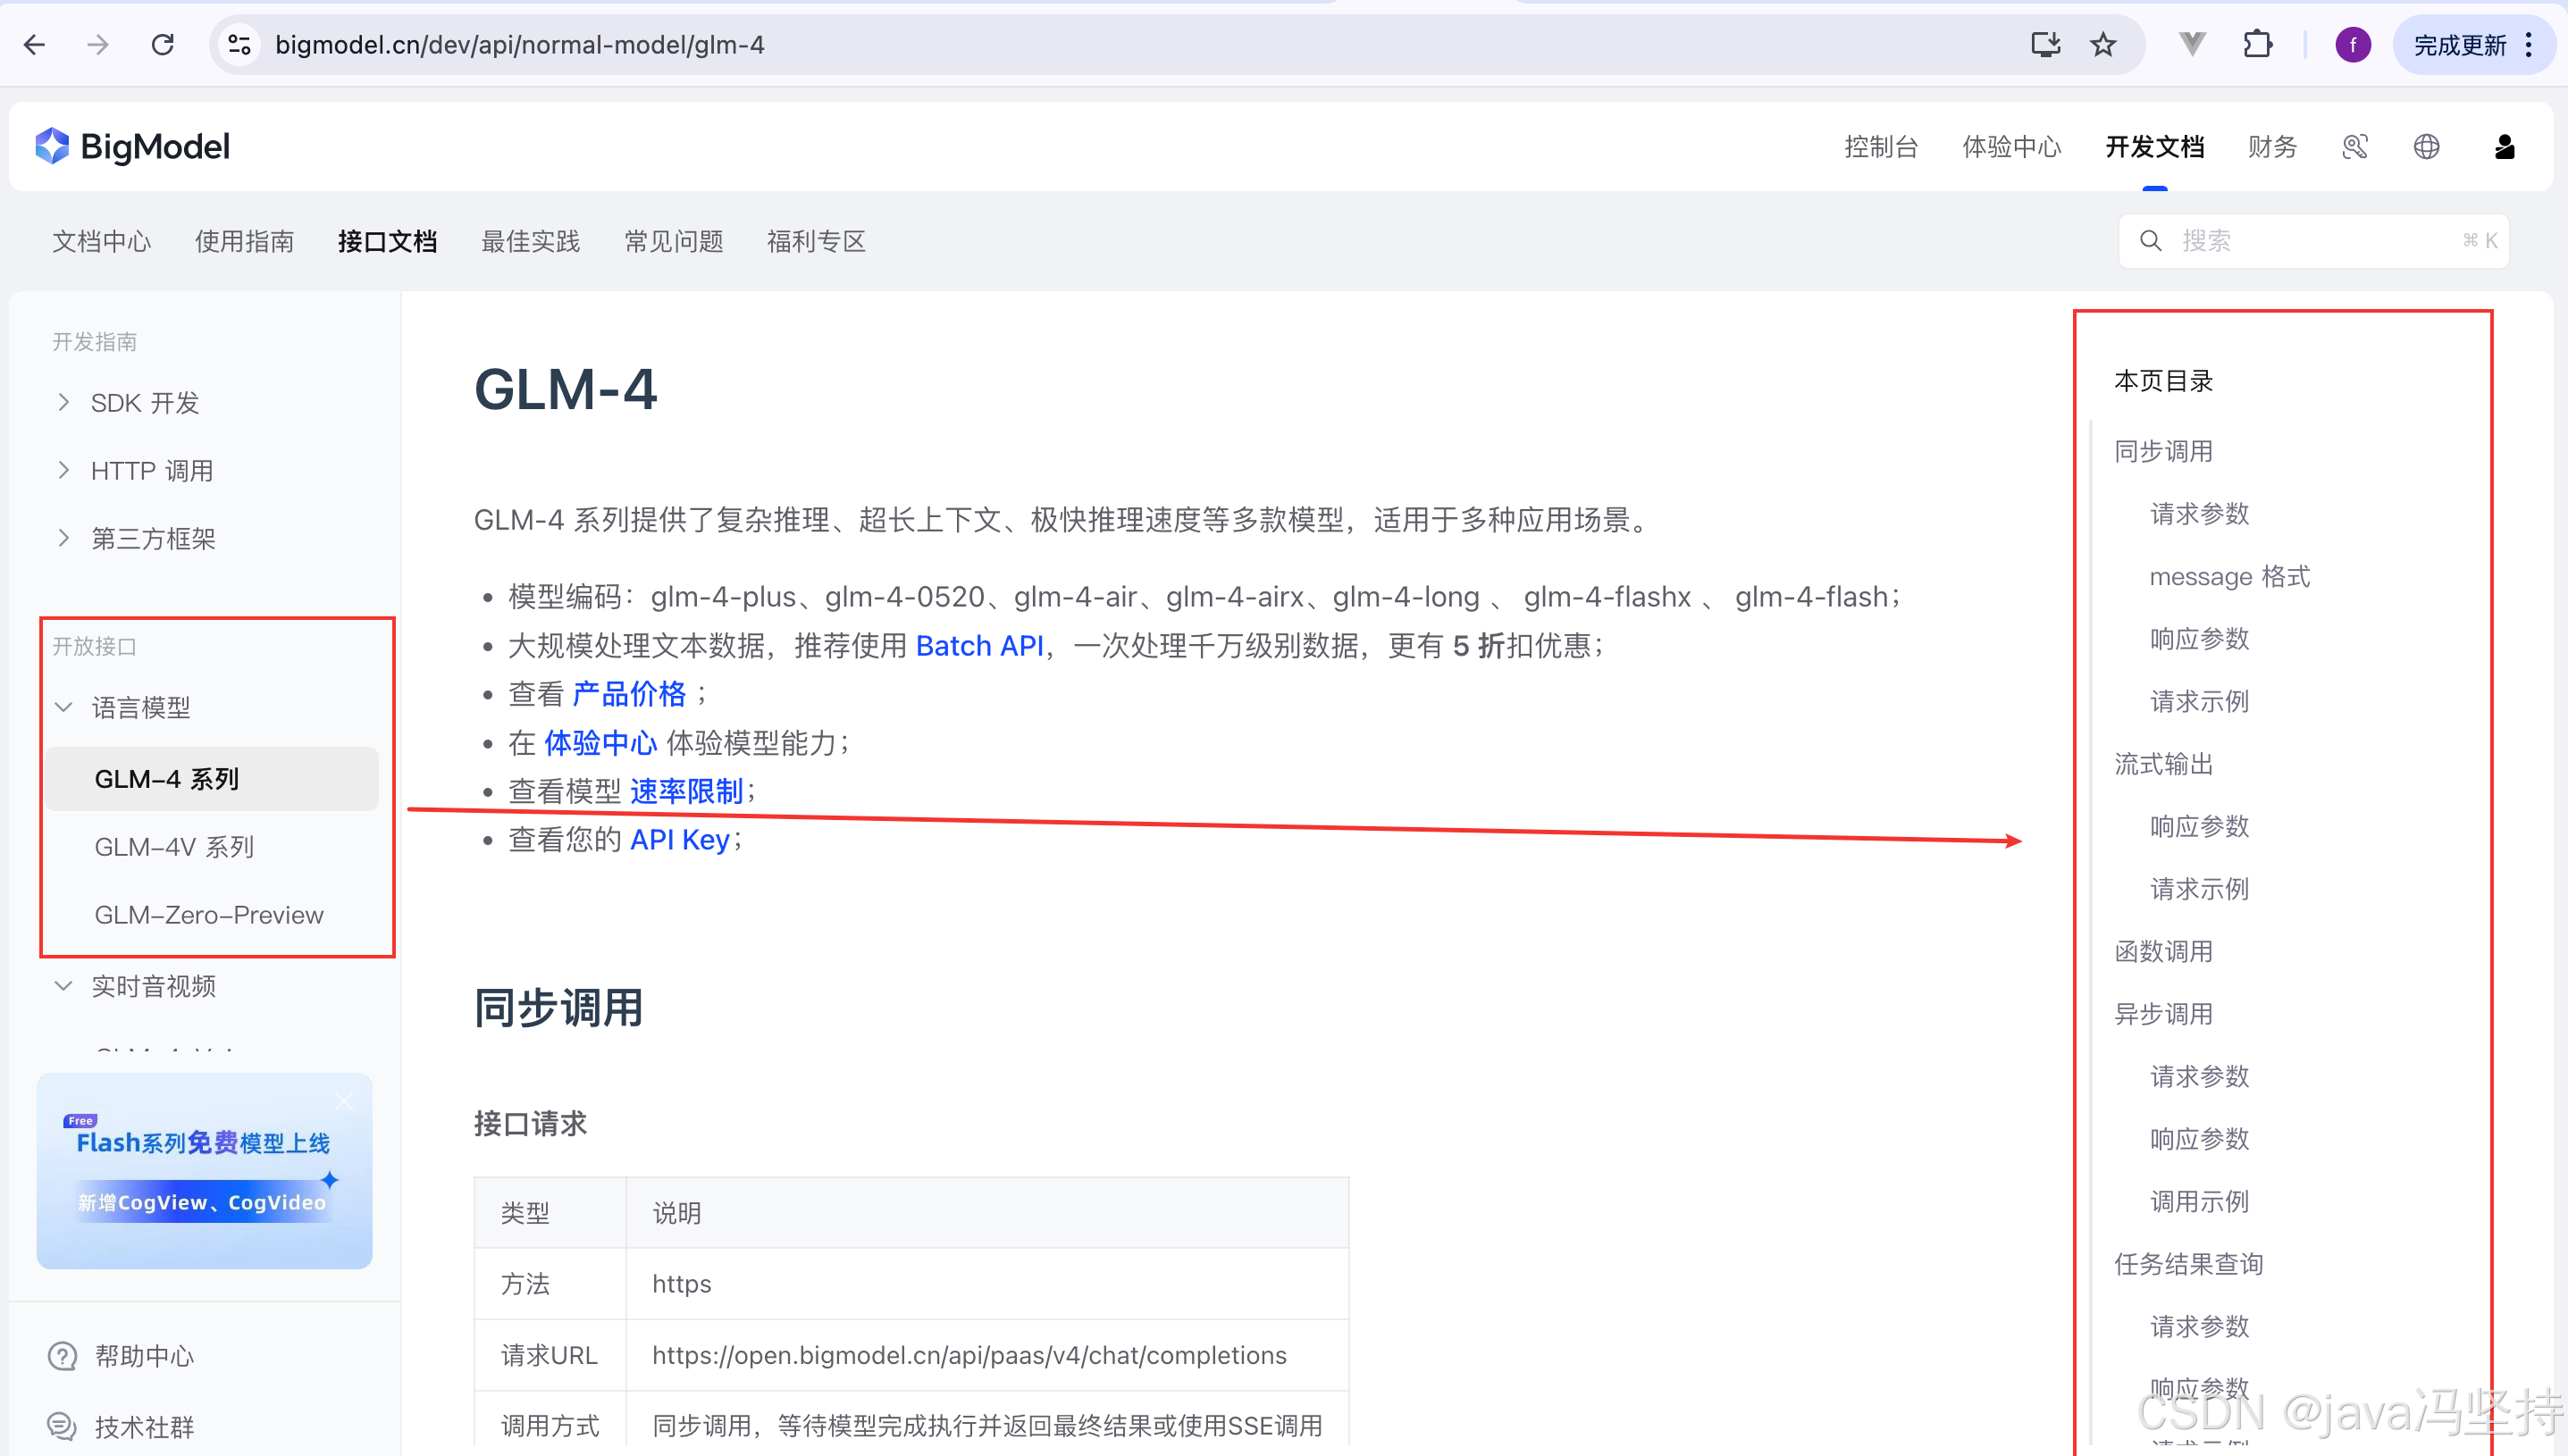Open the extensions puzzle icon
This screenshot has height=1456, width=2568.
point(2257,45)
